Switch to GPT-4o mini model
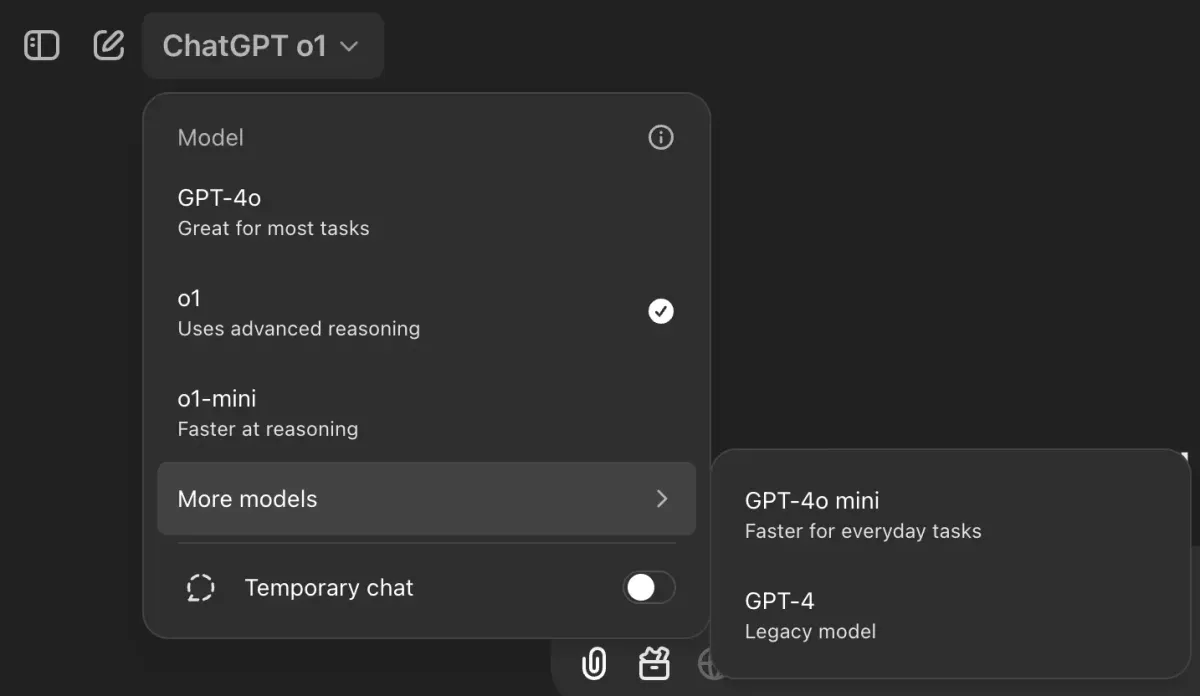1200x696 pixels. click(862, 514)
